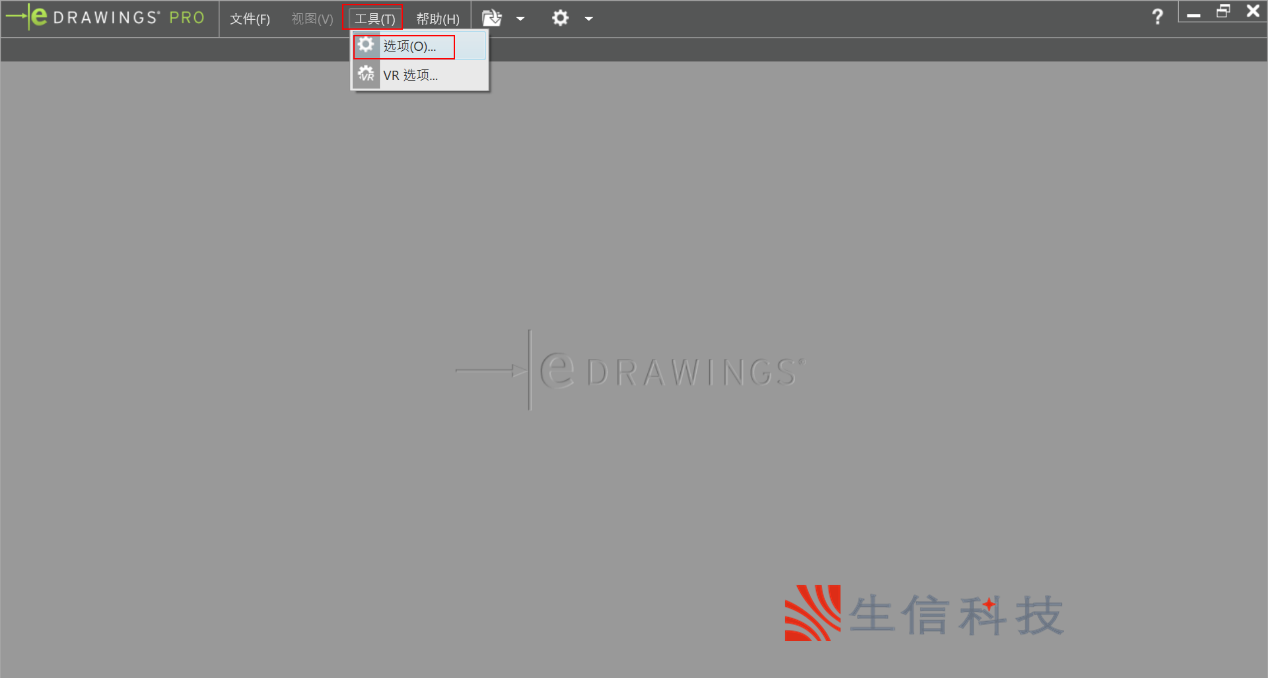Choose 选项(O)... from the menu
This screenshot has width=1268, height=678.
click(420, 46)
